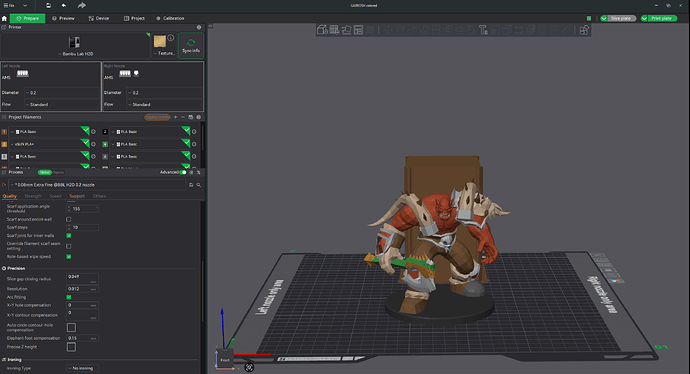Click filament 2 black color swatch

click(x=105, y=132)
